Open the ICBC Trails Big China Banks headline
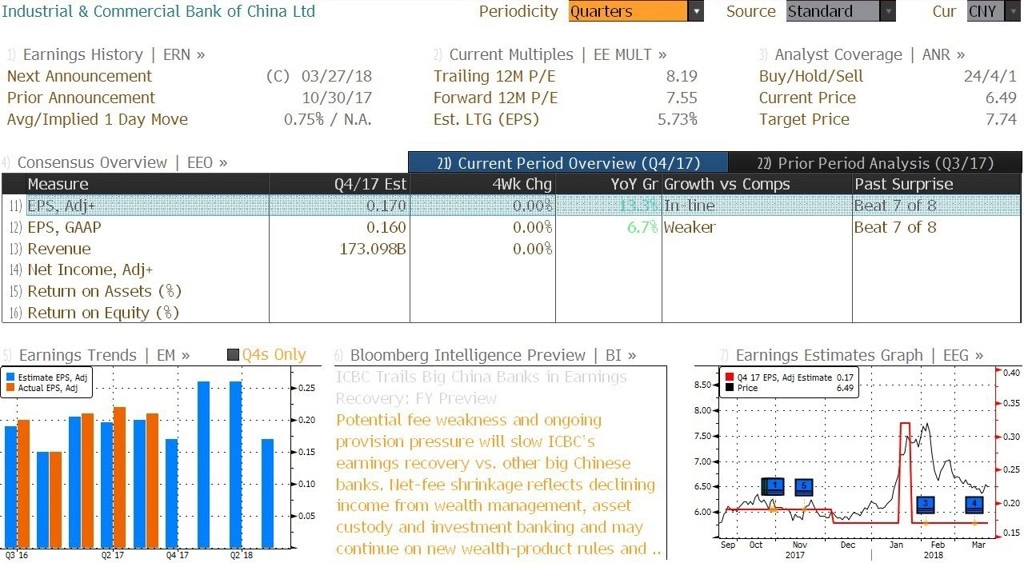The image size is (1024, 563). (481, 387)
